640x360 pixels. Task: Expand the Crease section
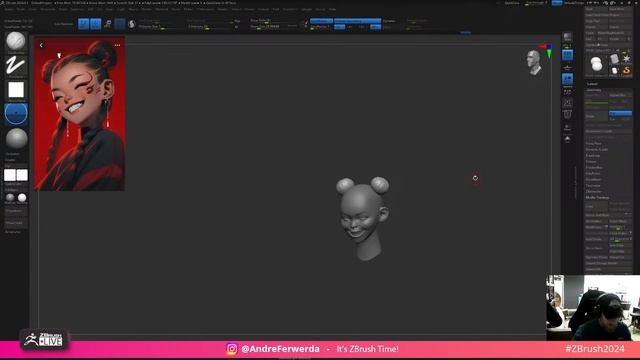coord(591,162)
